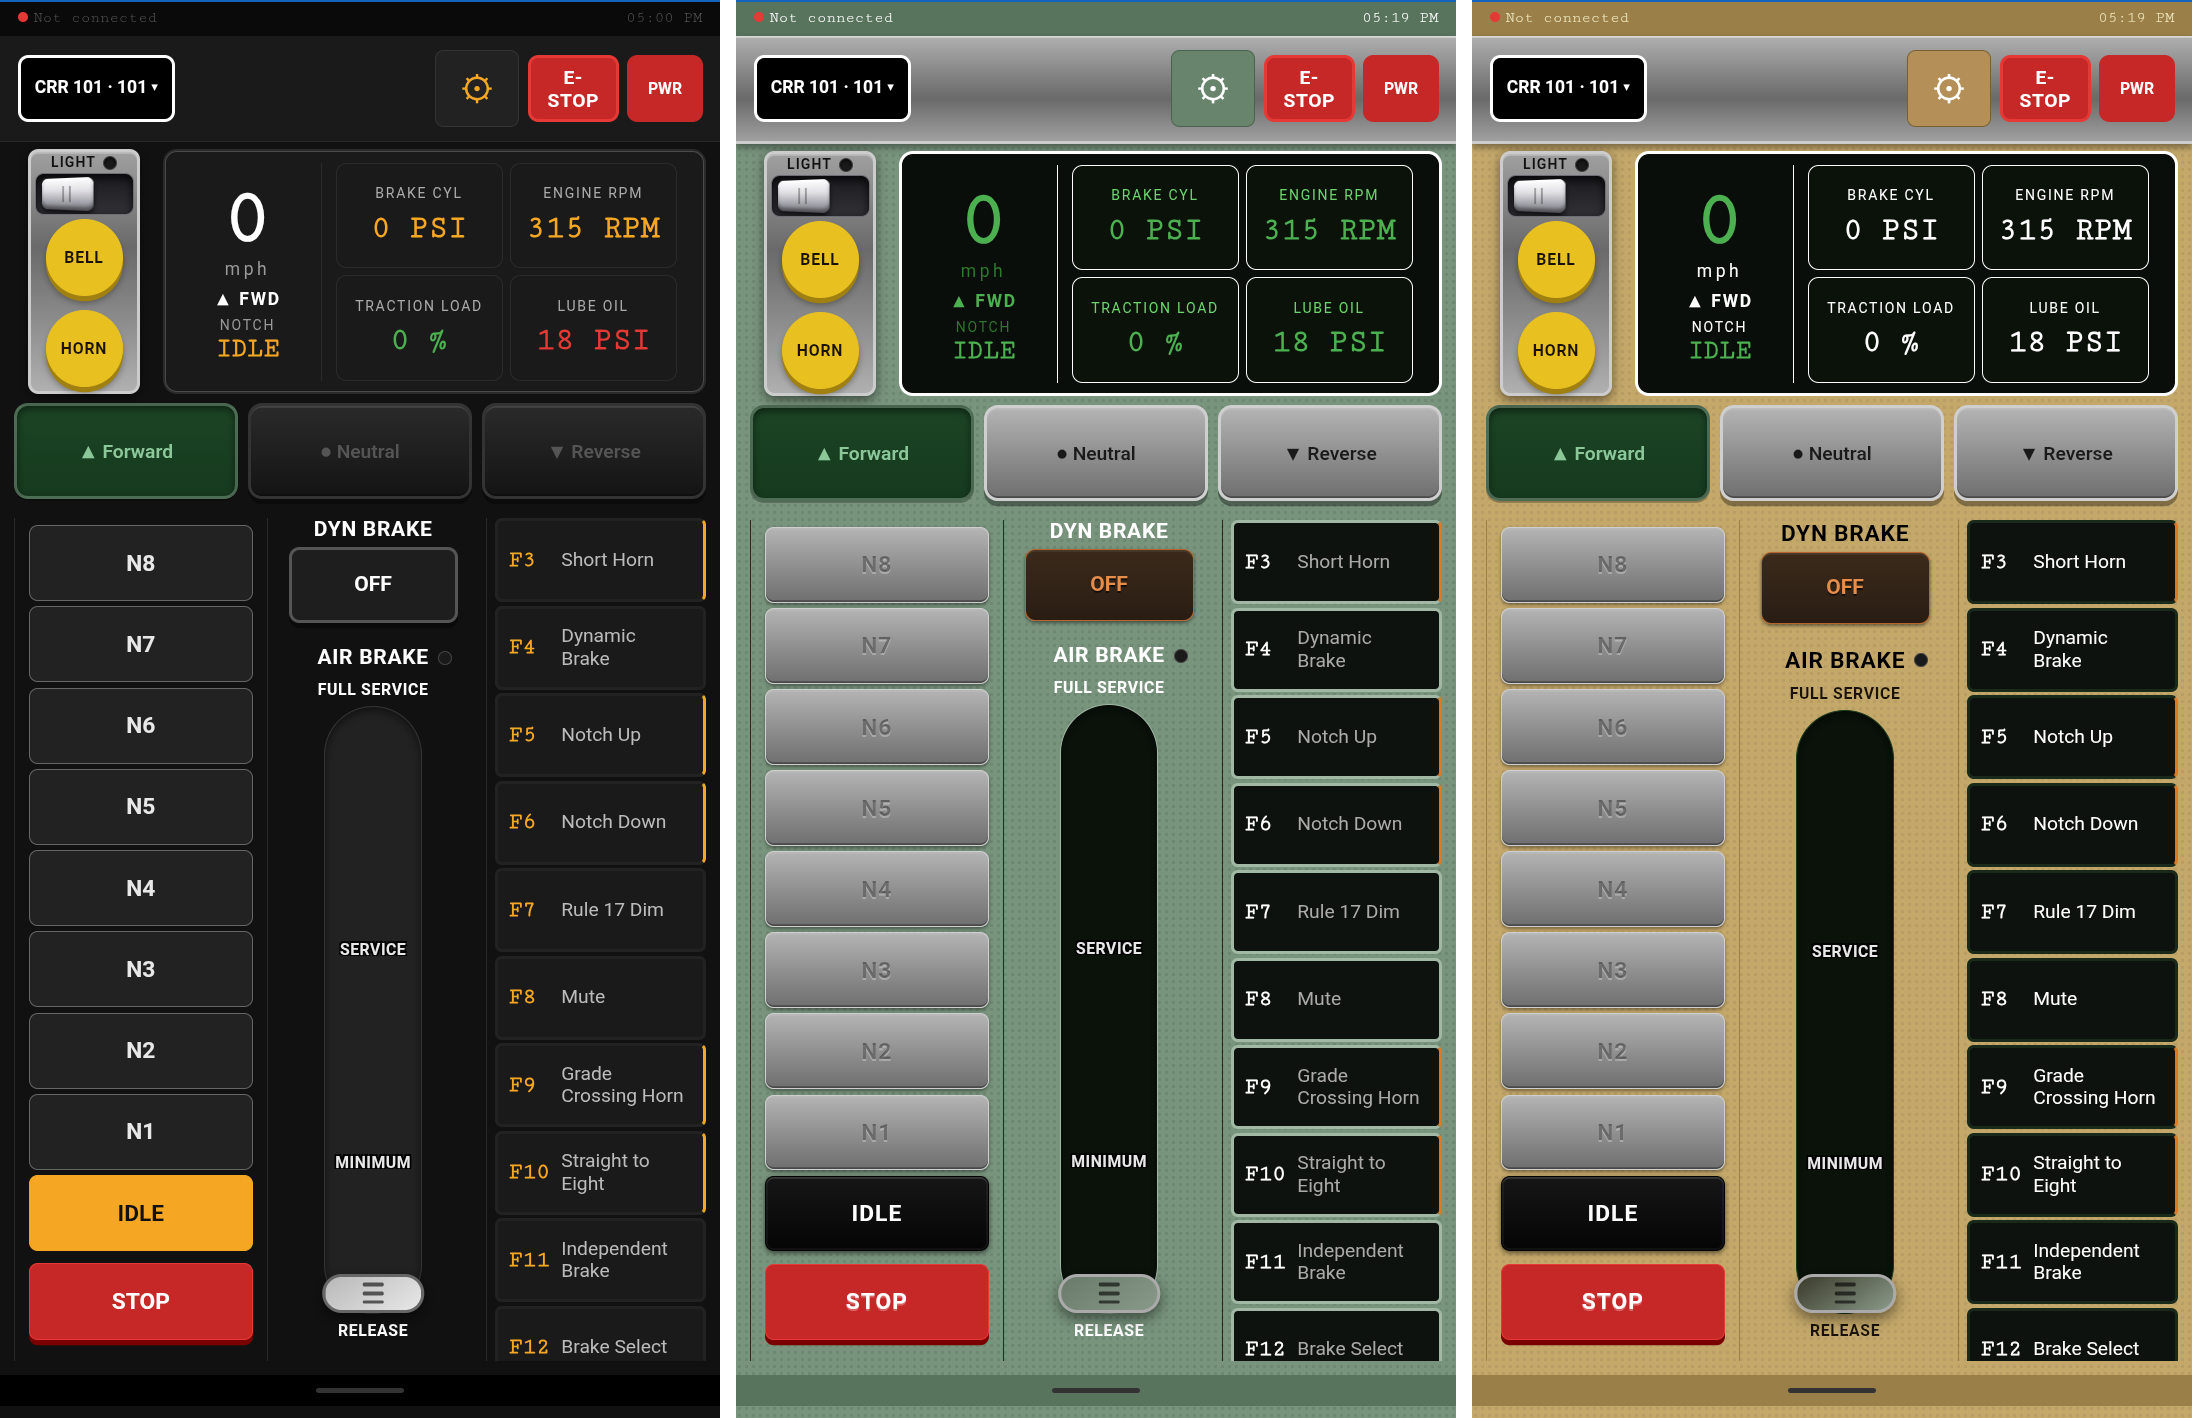Viewport: 2192px width, 1418px height.
Task: Tap red STOP button in green panel
Action: pos(877,1302)
